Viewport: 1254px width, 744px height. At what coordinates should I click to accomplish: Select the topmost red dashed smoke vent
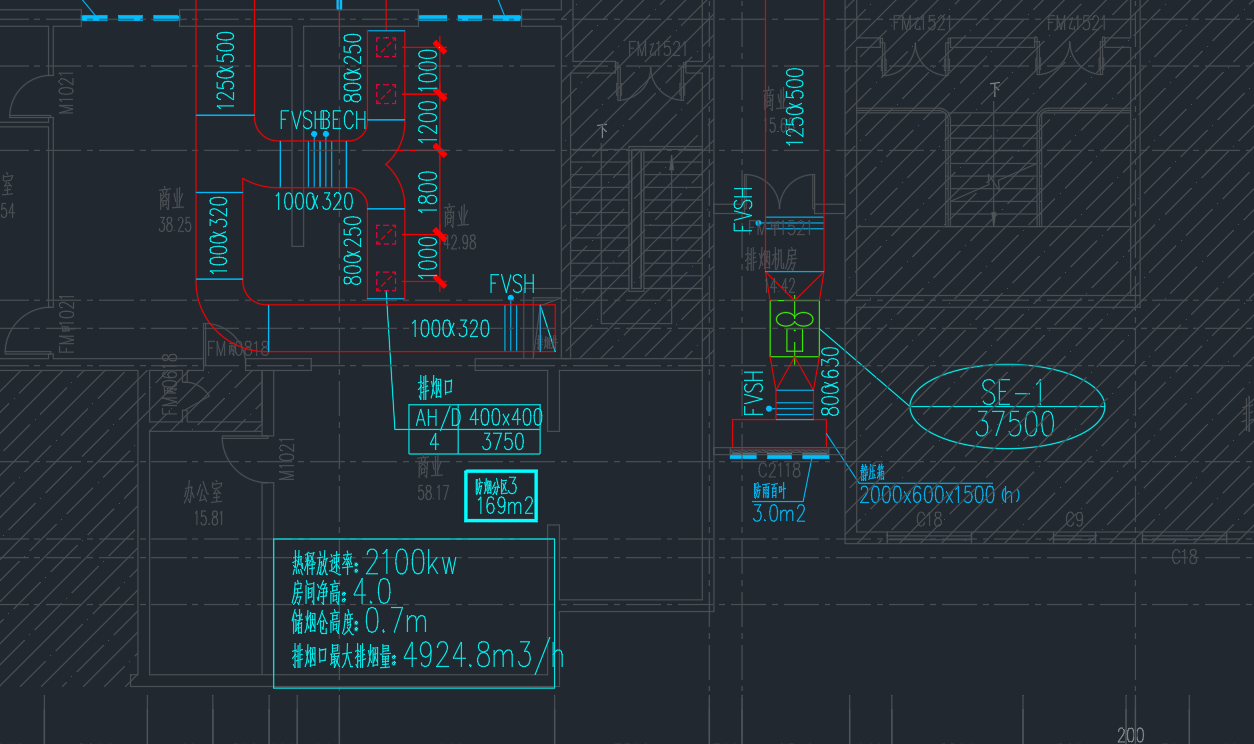pyautogui.click(x=385, y=46)
